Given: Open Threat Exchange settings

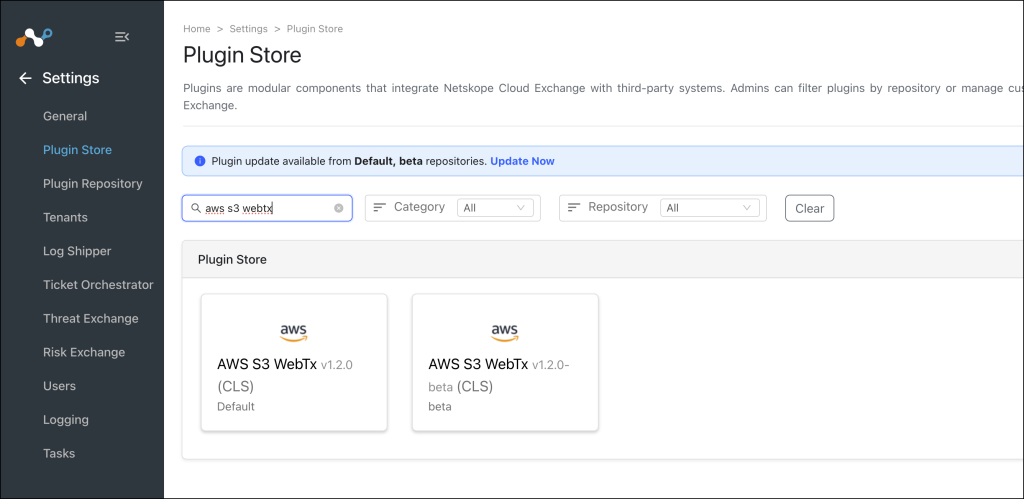Looking at the screenshot, I should (91, 319).
